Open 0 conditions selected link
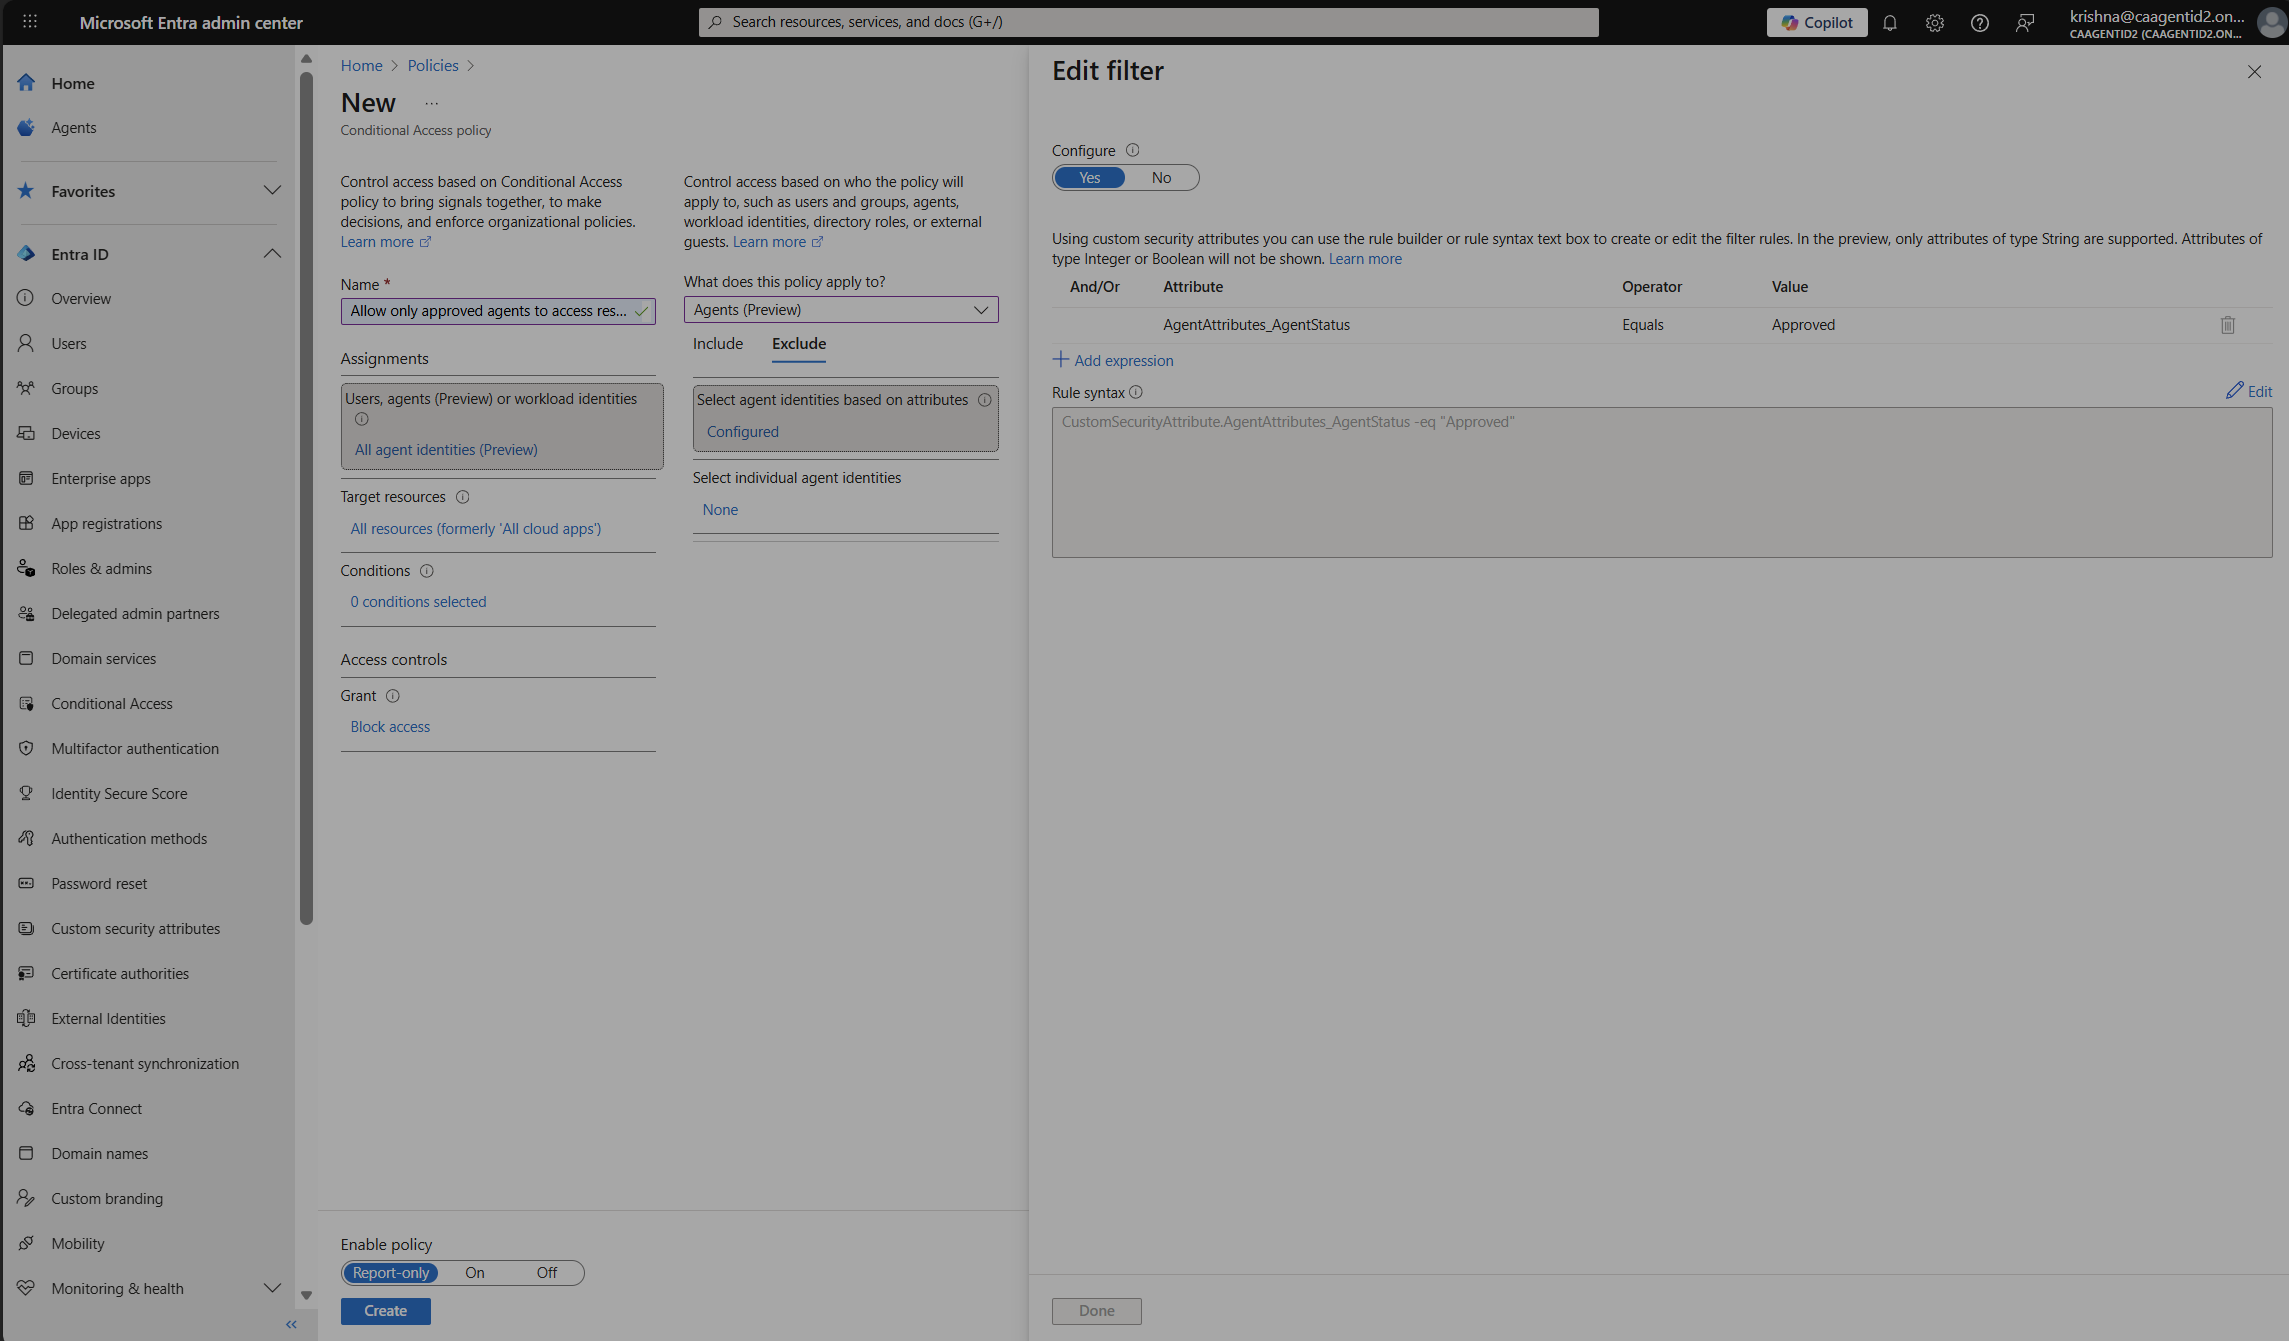The image size is (2289, 1341). 418,602
